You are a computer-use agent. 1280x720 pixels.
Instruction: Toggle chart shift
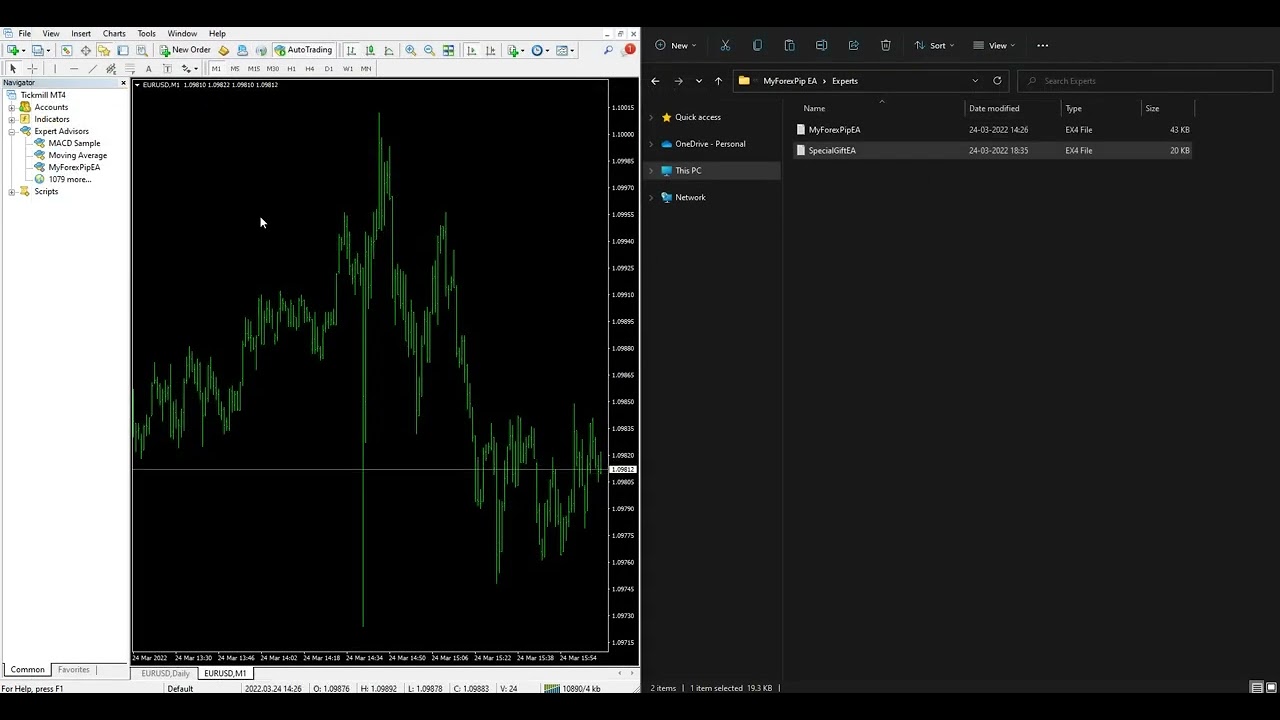click(x=491, y=50)
